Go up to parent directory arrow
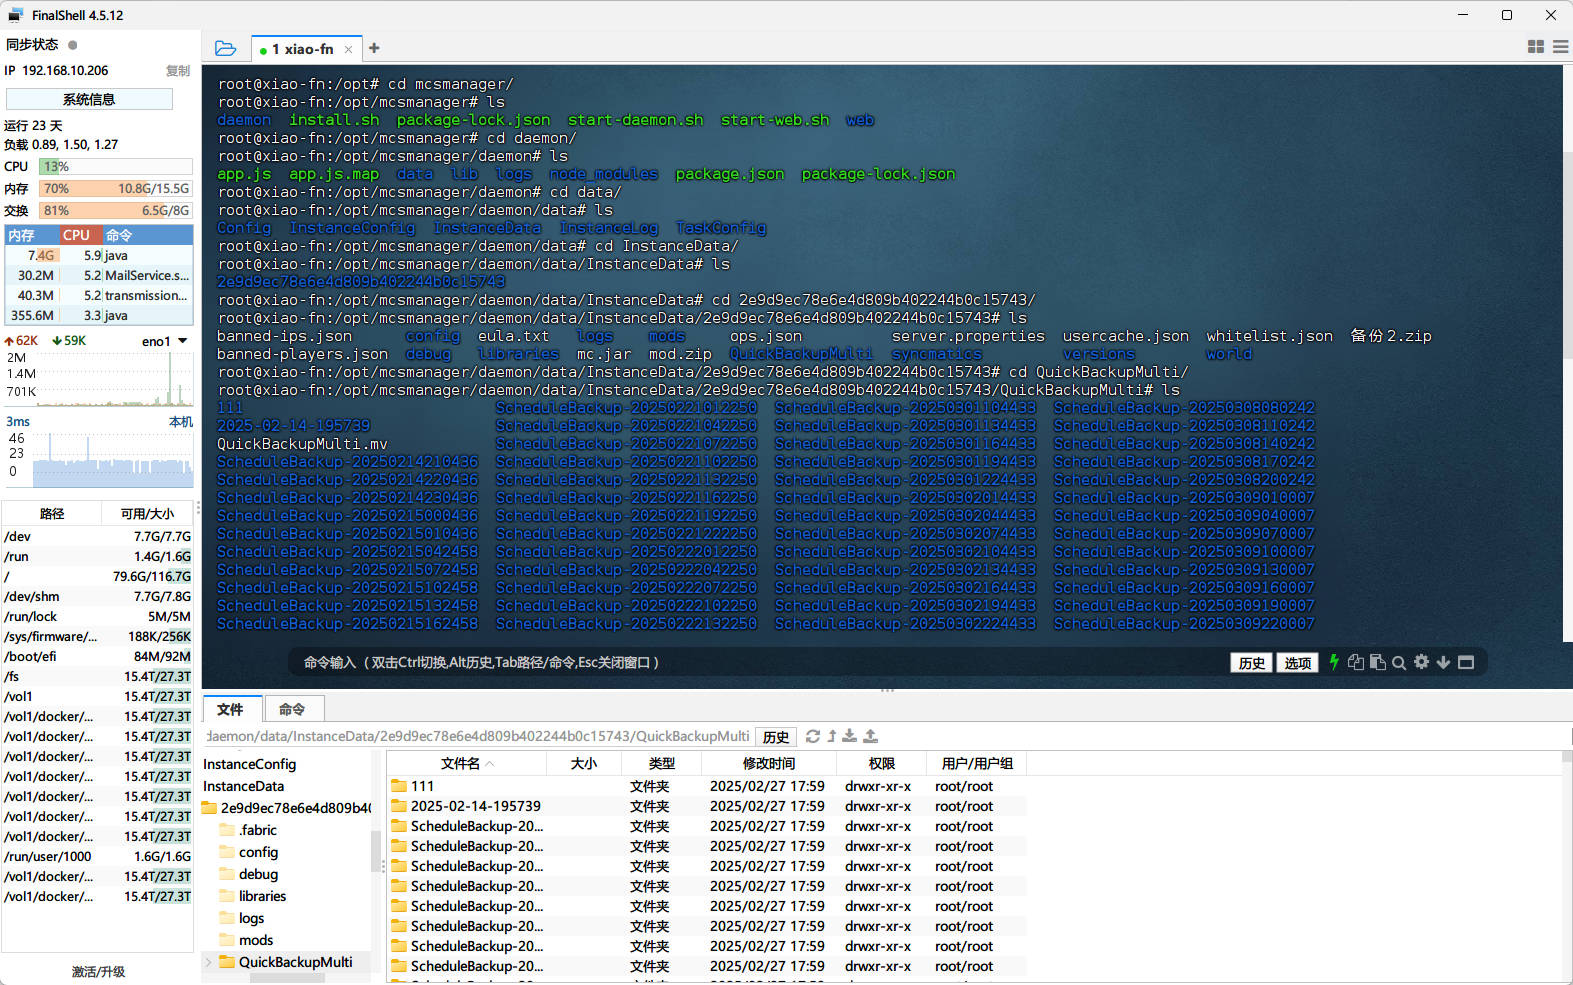The height and width of the screenshot is (985, 1573). point(831,736)
